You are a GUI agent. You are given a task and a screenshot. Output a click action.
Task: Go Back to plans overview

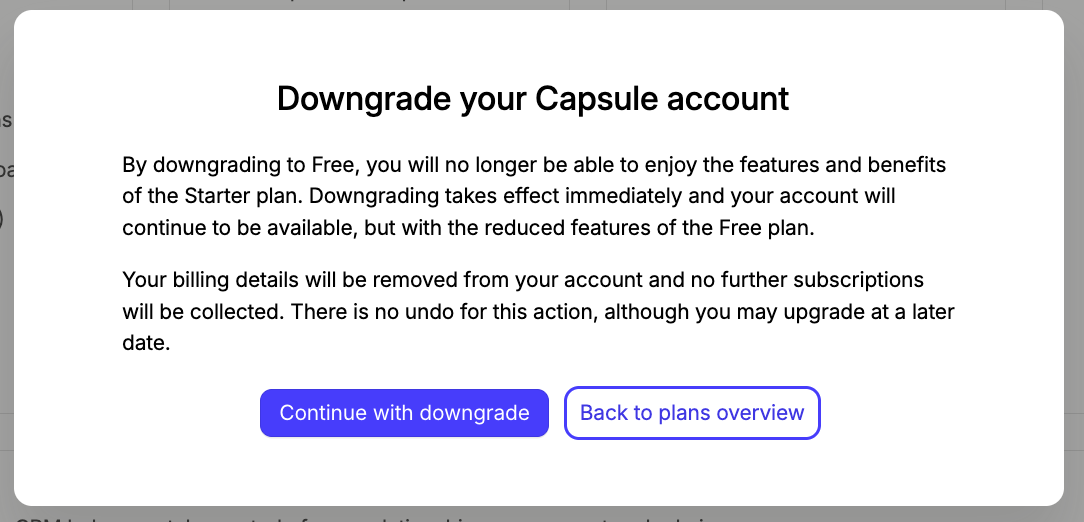692,413
